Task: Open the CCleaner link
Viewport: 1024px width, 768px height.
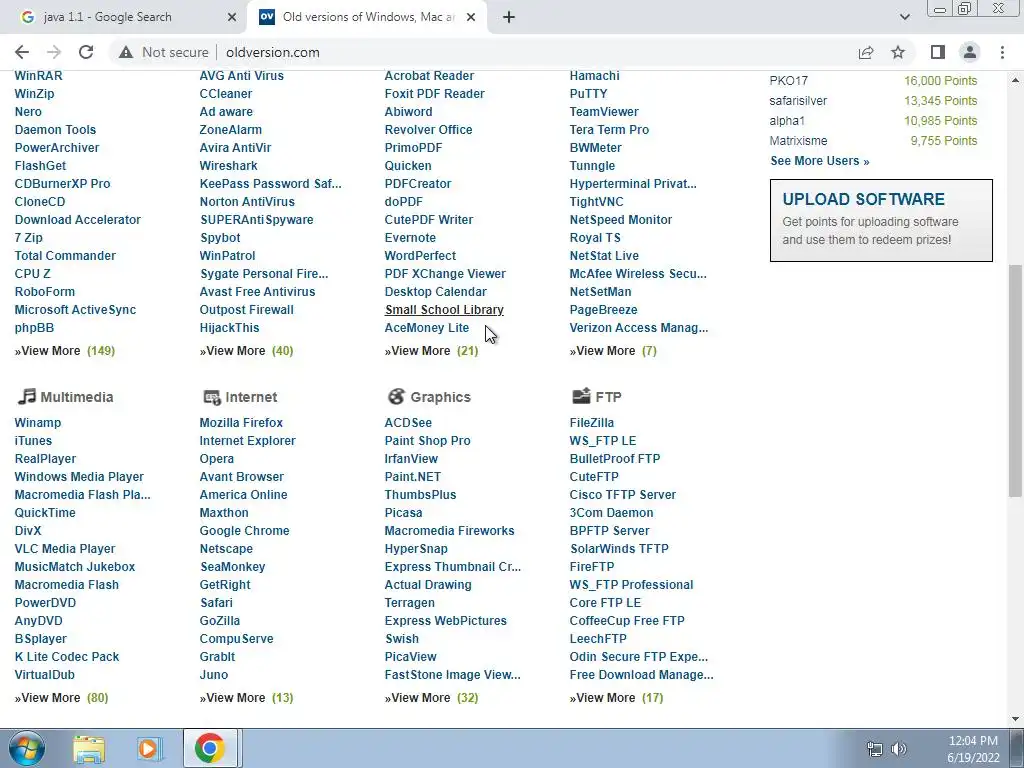Action: click(225, 93)
